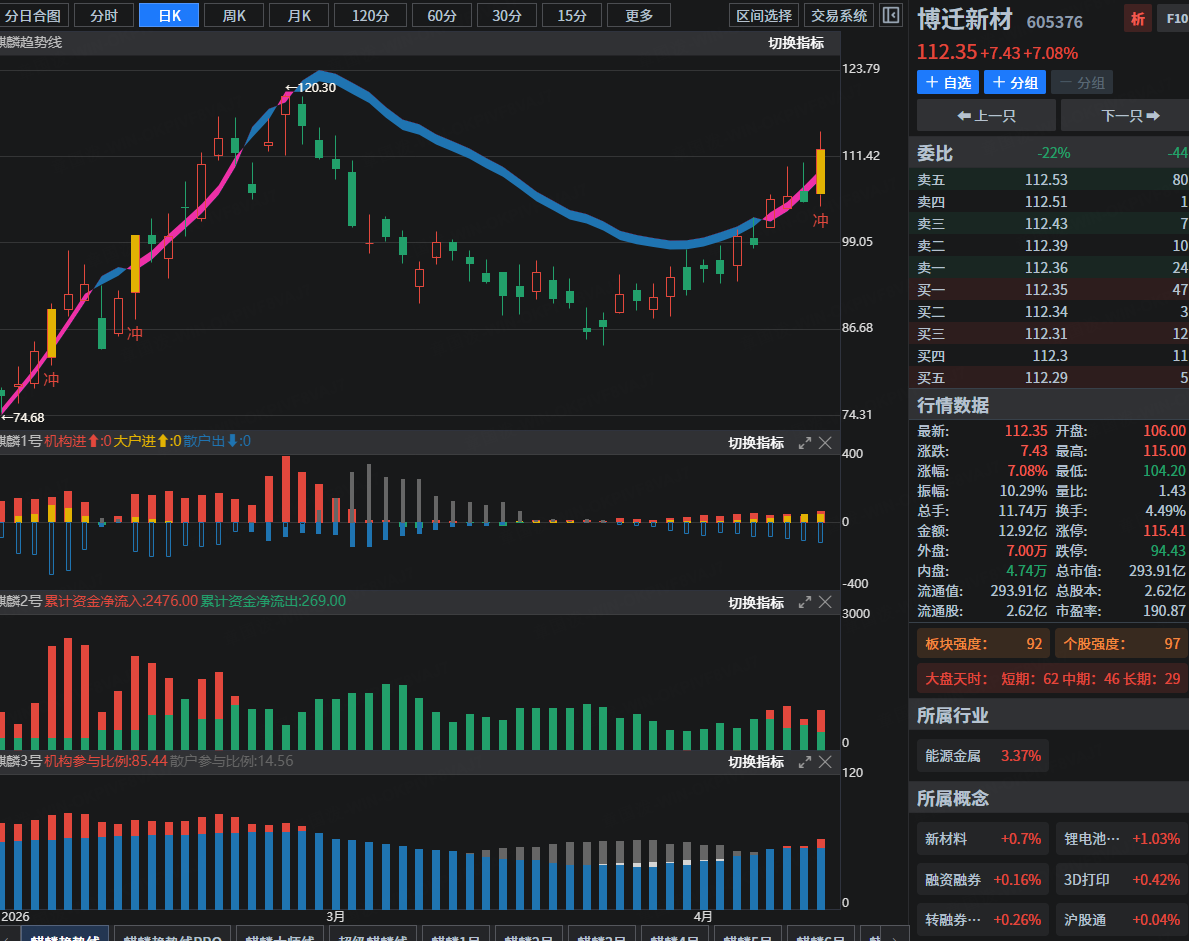Open 切换指标 for 麒麟2号 panel
Screen dimensions: 1189x941
pos(756,602)
